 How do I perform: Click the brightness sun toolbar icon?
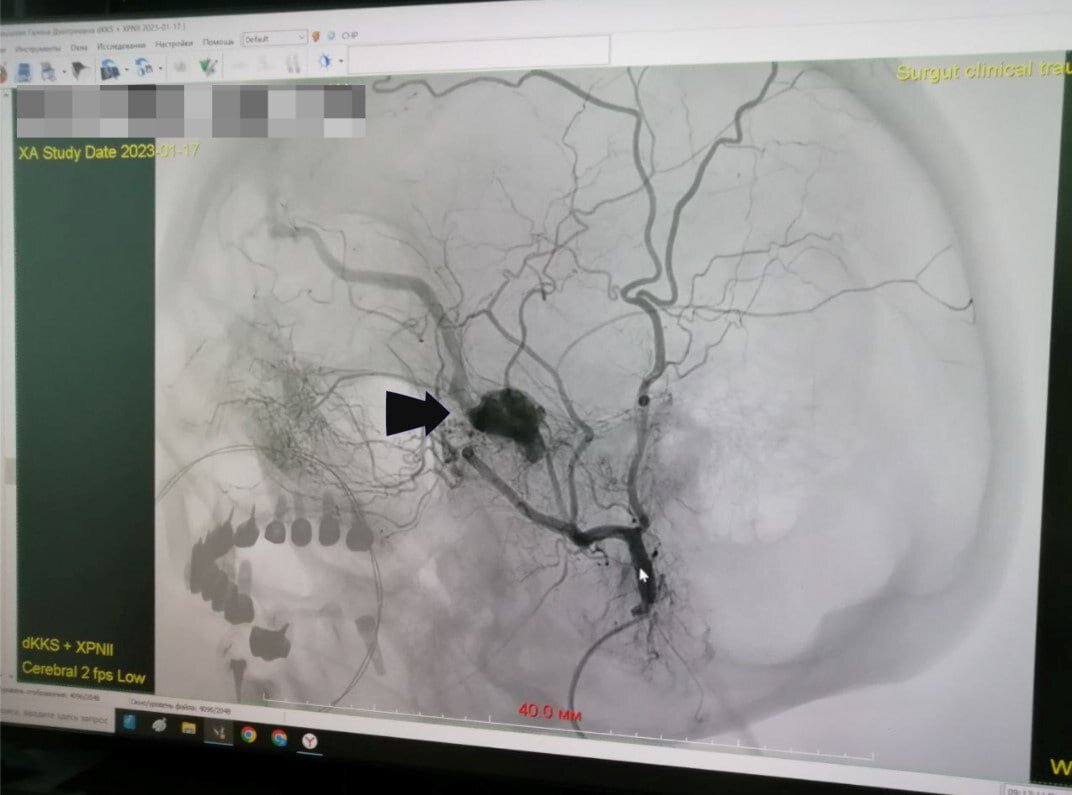coord(325,62)
